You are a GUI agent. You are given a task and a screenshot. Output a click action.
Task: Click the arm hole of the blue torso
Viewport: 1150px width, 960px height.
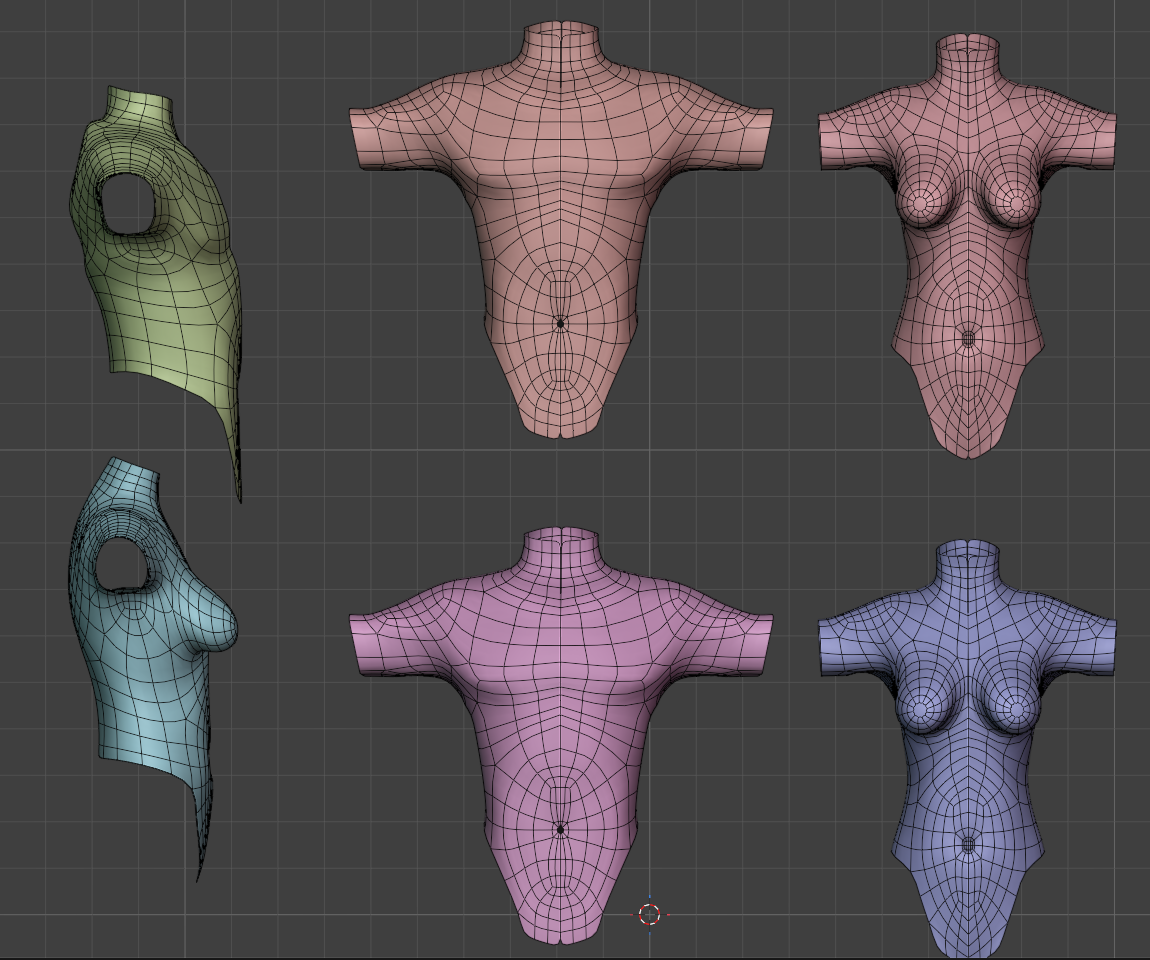tap(123, 563)
